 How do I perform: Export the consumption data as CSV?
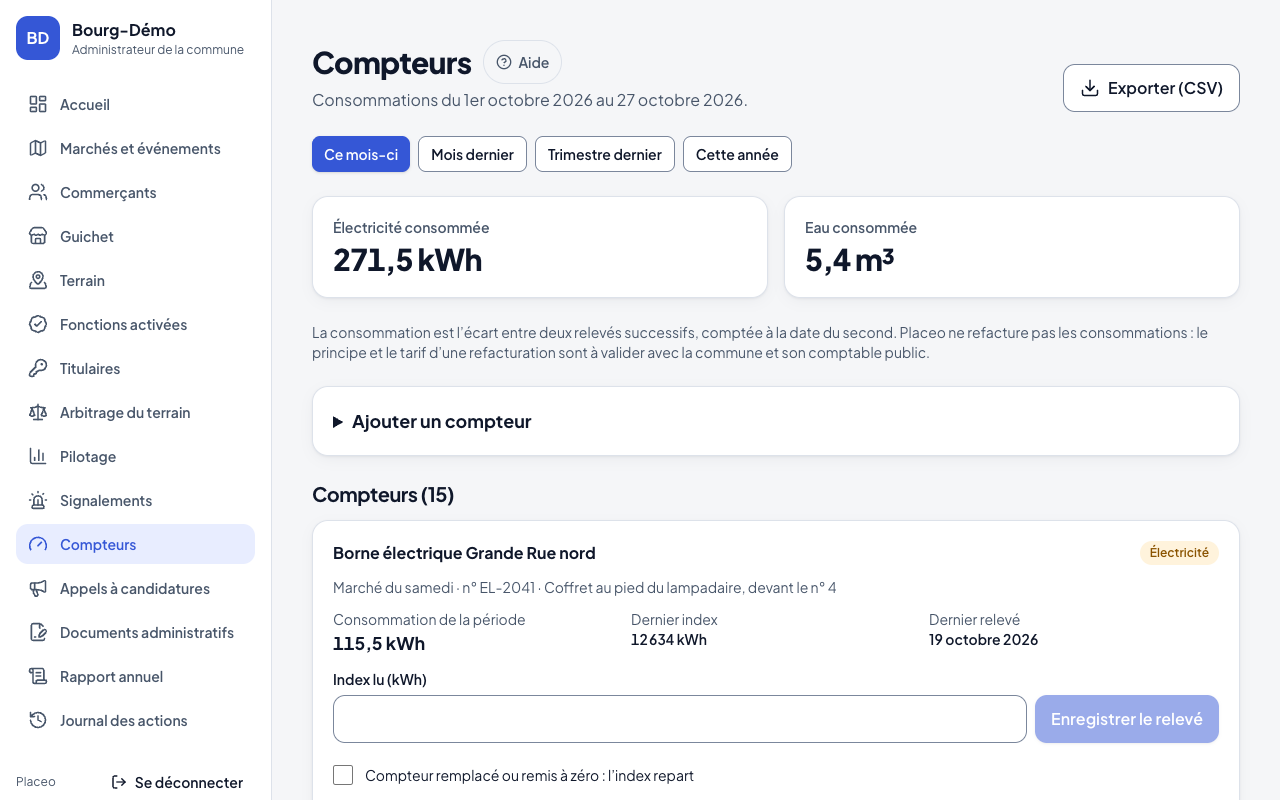coord(1151,88)
